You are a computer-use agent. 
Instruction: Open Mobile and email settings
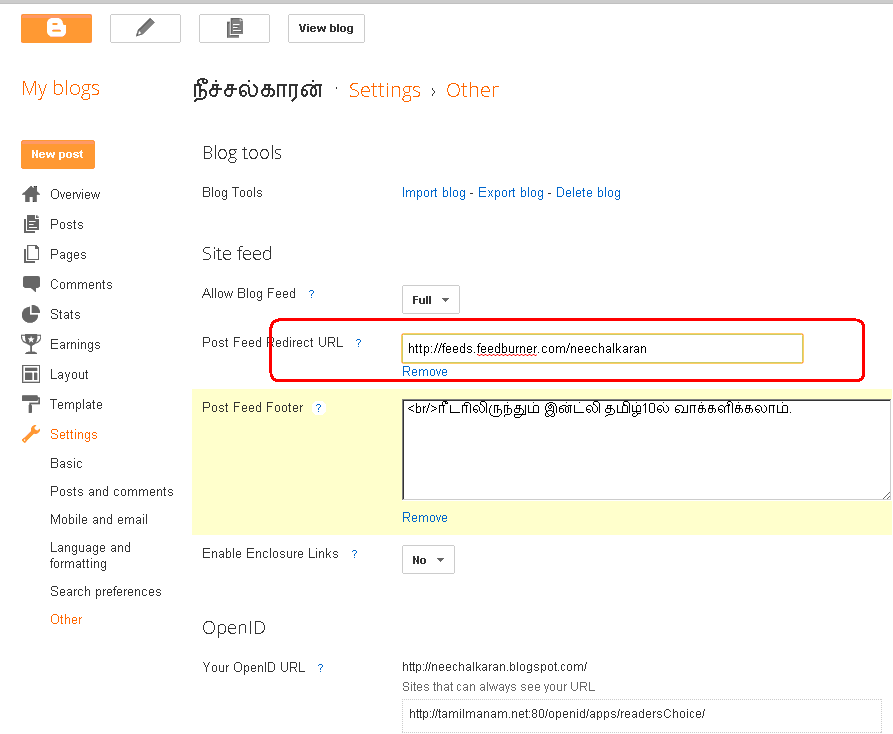pyautogui.click(x=99, y=519)
